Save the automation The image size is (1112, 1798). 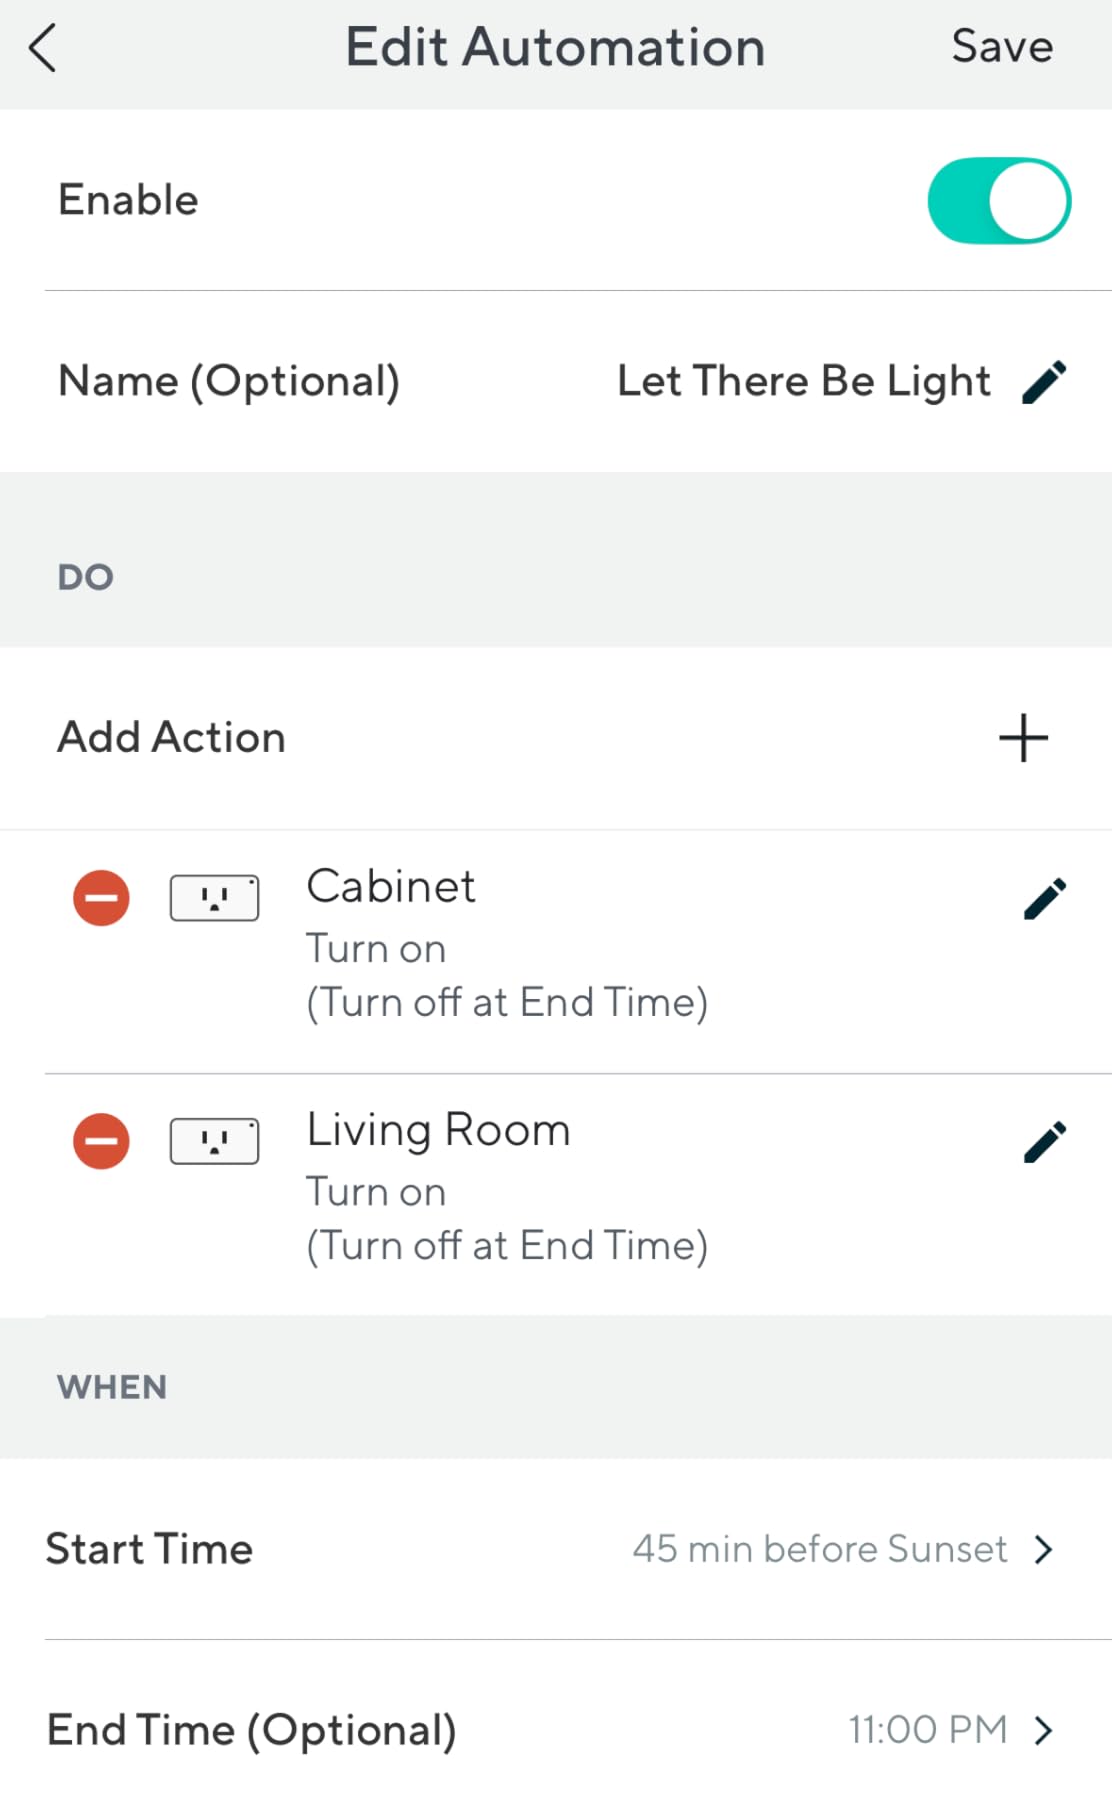click(1001, 47)
